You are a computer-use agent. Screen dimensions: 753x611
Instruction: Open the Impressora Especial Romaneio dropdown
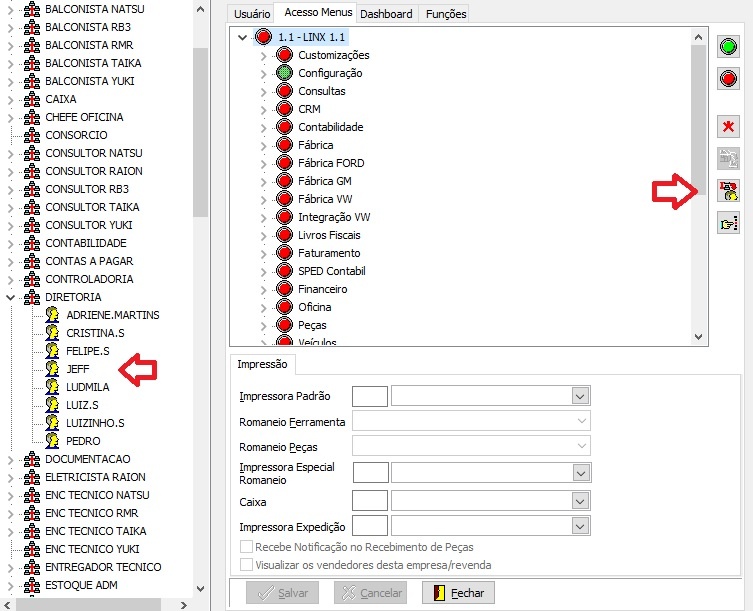(581, 473)
